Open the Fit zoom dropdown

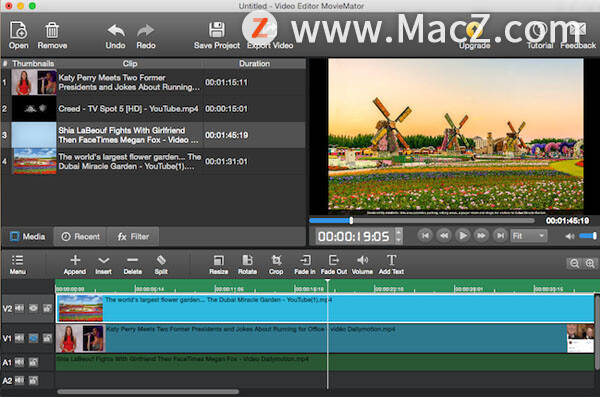point(528,236)
